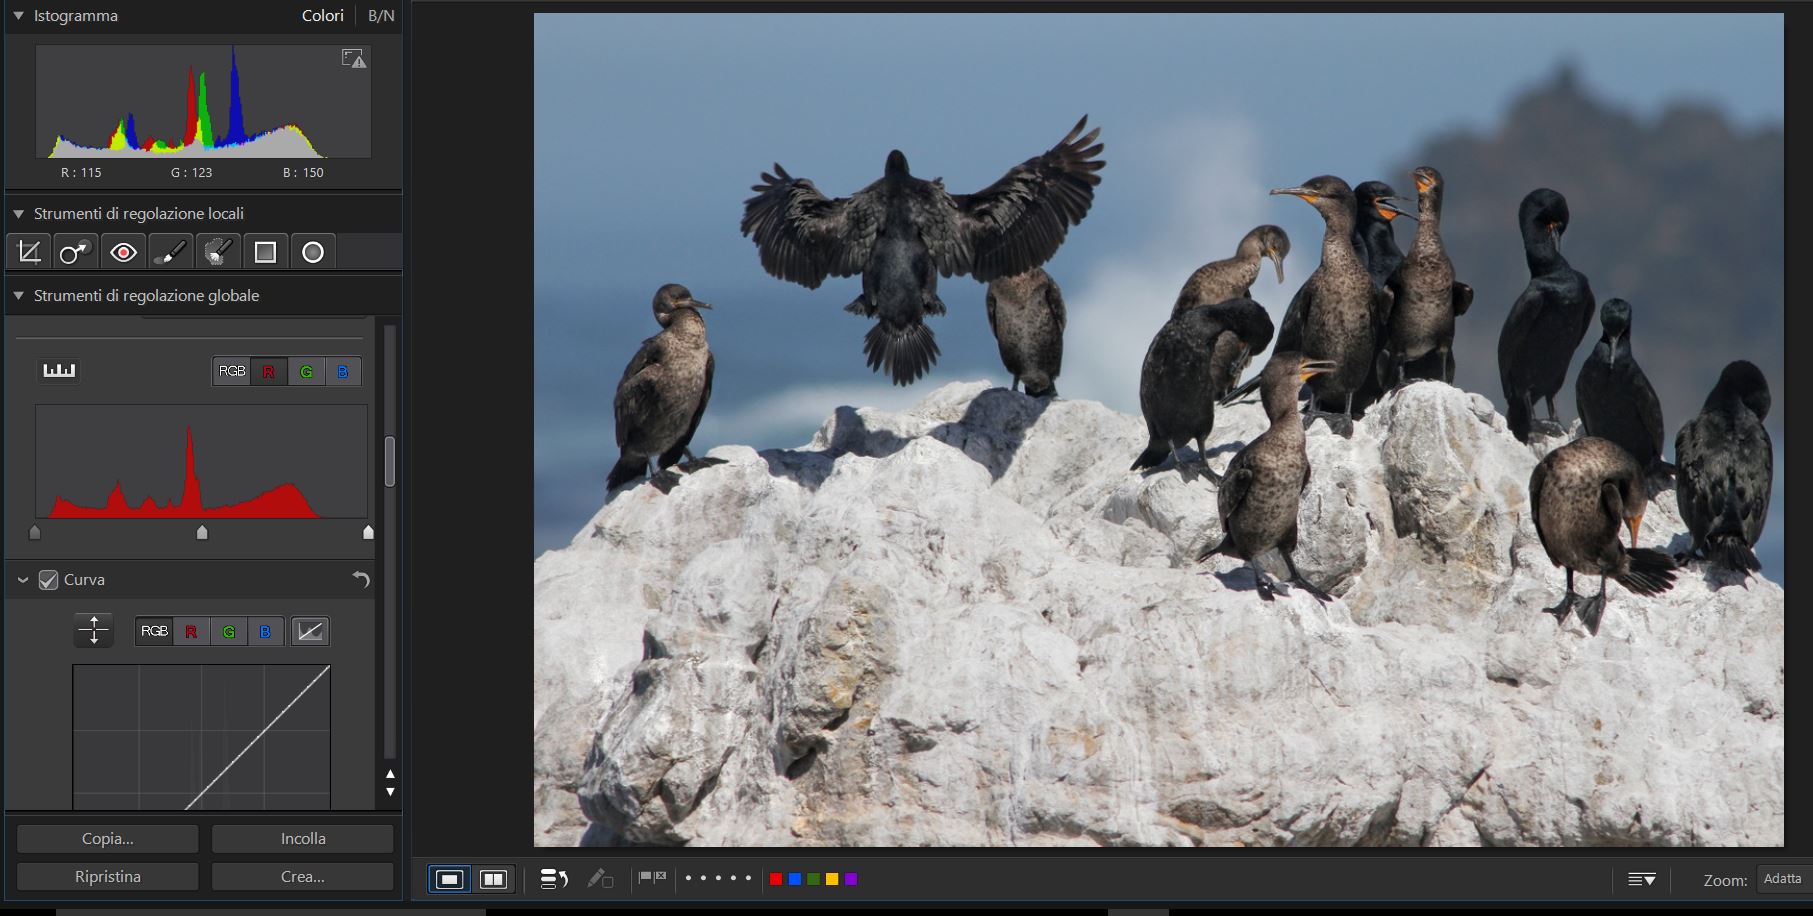This screenshot has height=916, width=1813.
Task: Click the Ripristina button
Action: click(108, 877)
